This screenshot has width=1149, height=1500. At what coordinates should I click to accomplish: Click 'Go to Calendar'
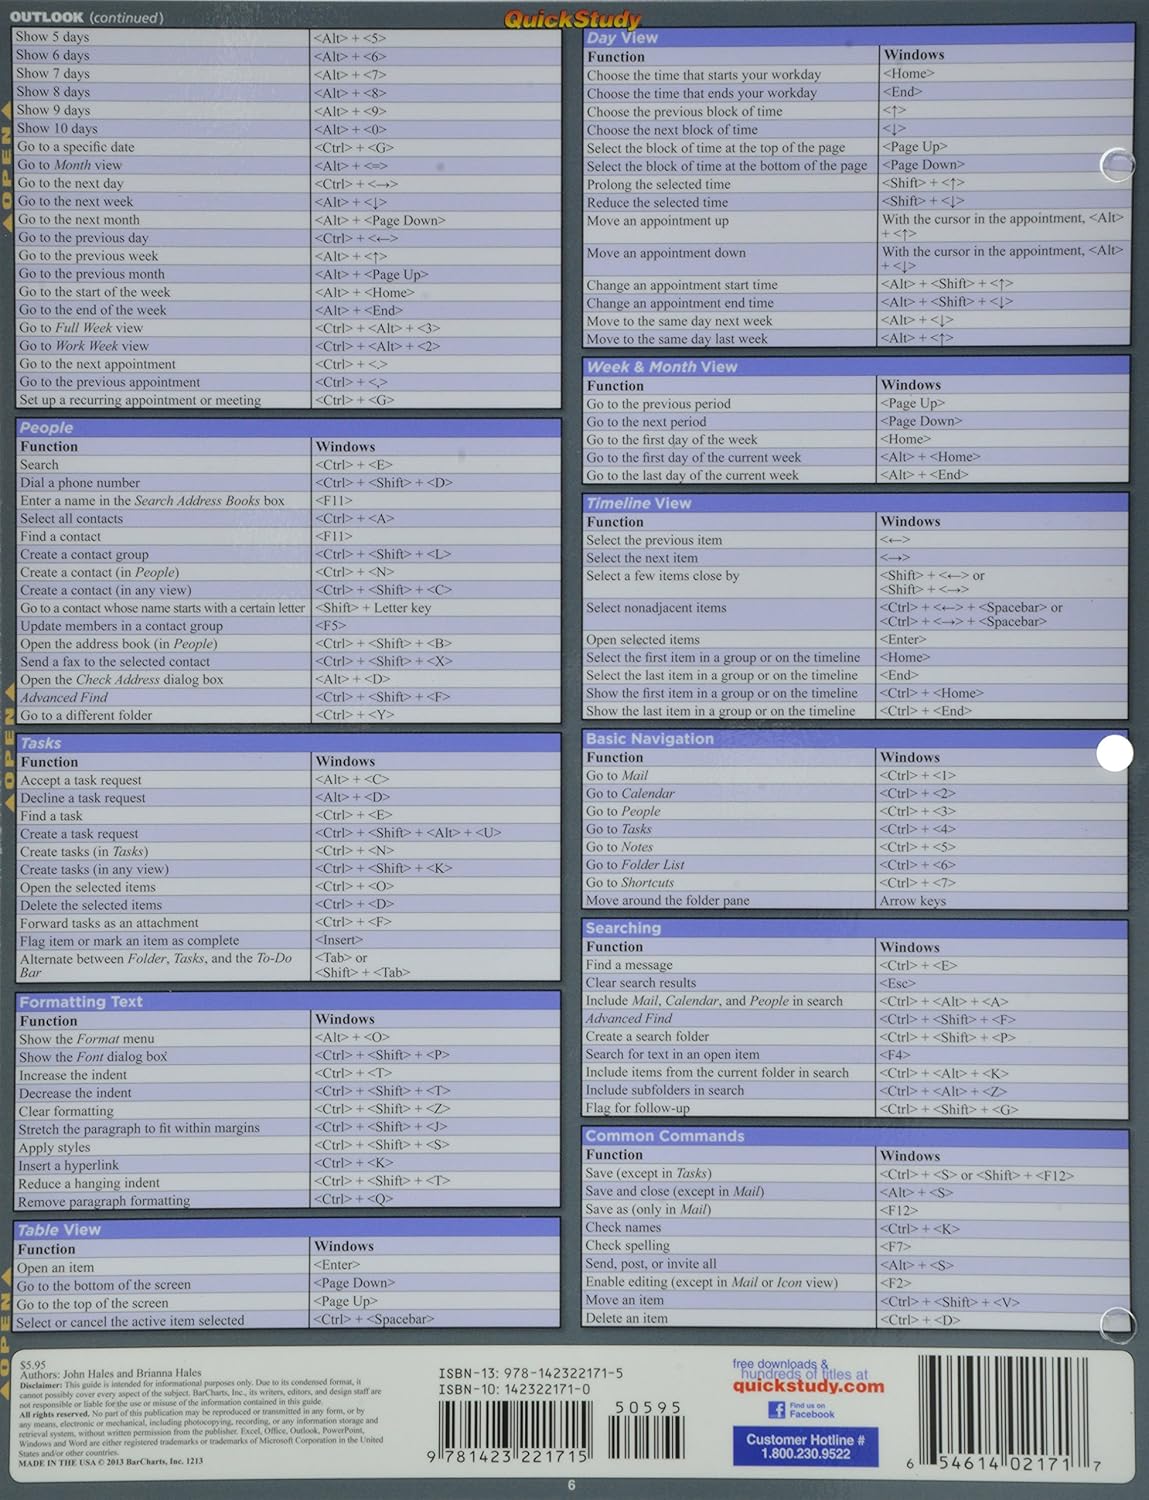(631, 793)
